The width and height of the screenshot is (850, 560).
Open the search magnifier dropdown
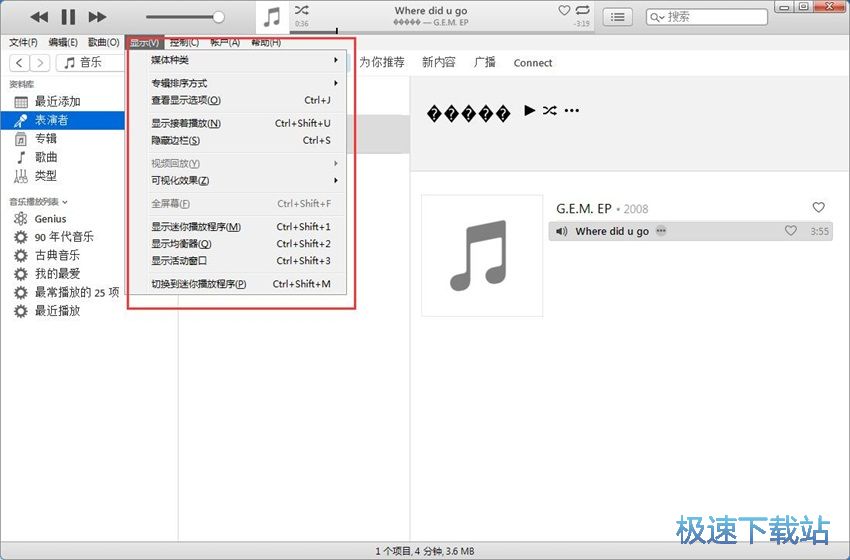coord(657,17)
